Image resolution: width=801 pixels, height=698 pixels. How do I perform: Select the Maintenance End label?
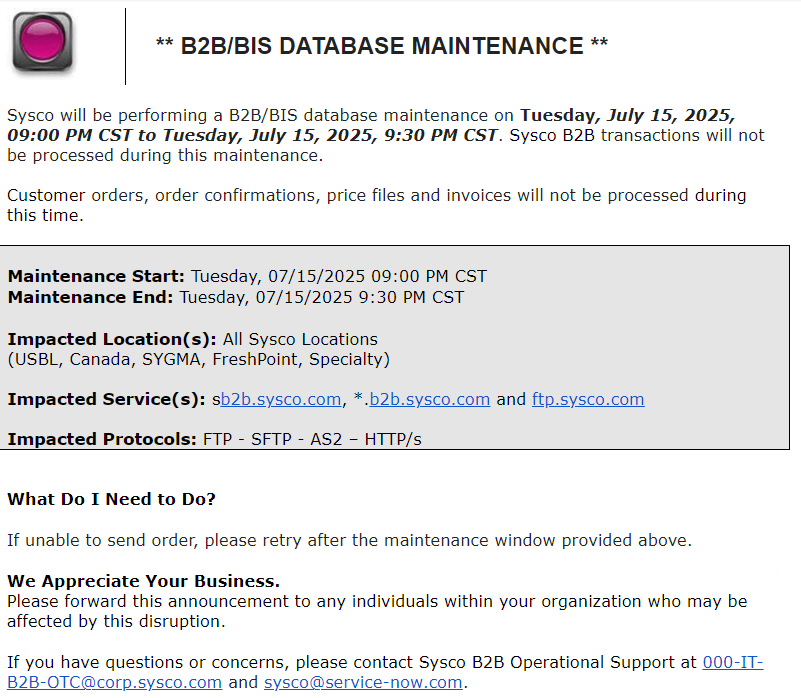(x=90, y=296)
